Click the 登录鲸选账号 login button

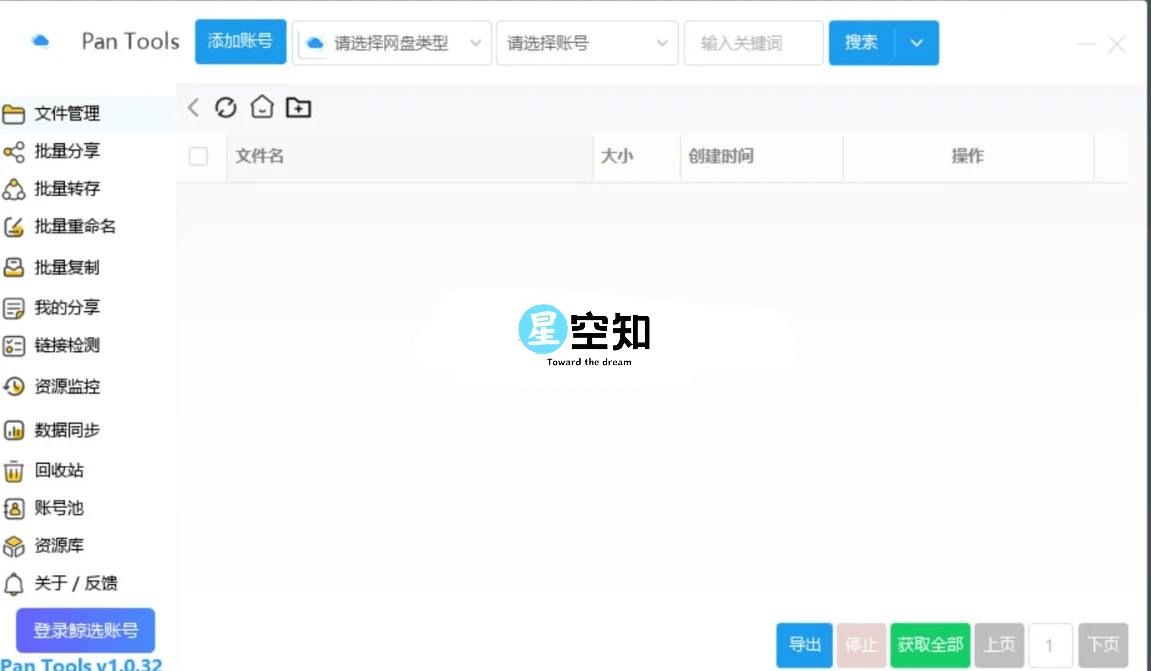click(87, 630)
